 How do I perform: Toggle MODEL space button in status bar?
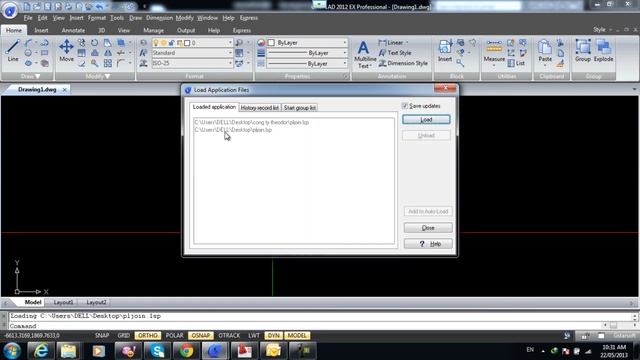tap(297, 336)
